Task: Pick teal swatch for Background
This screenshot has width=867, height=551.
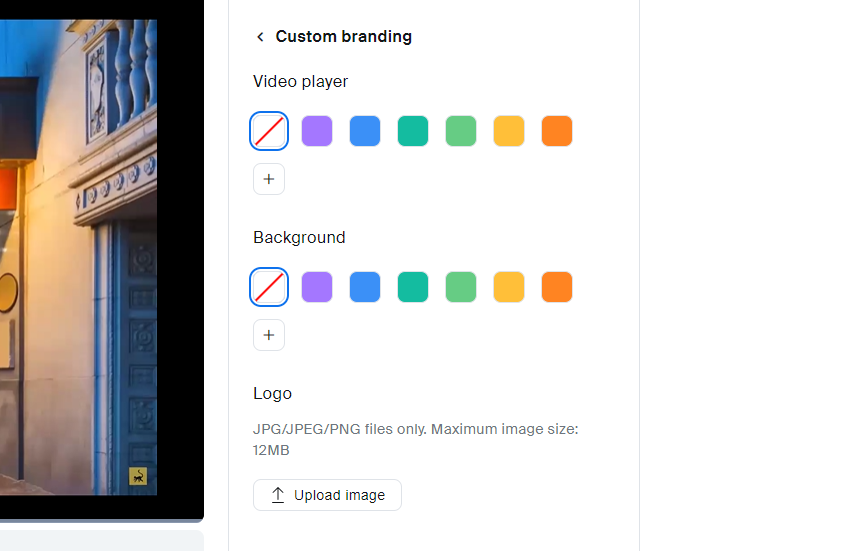Action: [413, 287]
